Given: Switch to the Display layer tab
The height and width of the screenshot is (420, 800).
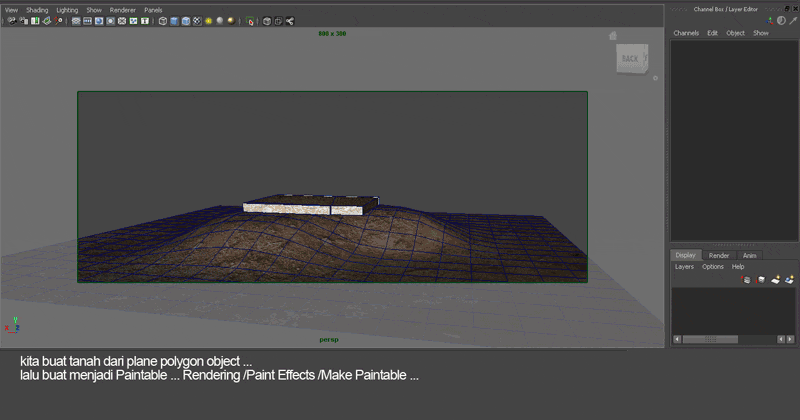Looking at the screenshot, I should [x=685, y=255].
